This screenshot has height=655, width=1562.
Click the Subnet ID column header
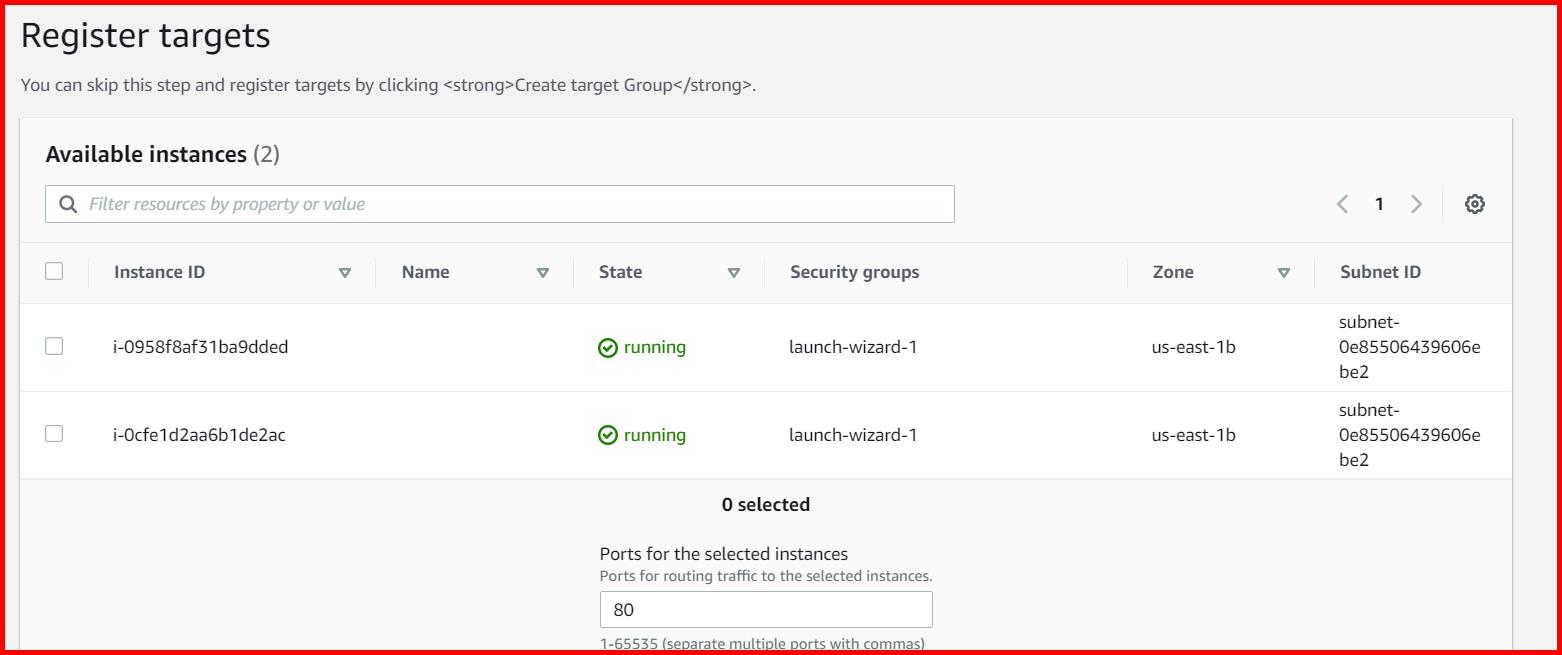(x=1379, y=271)
